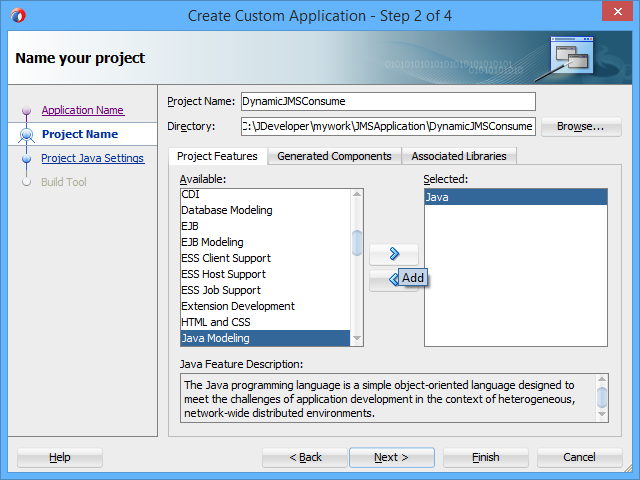Click the Help button
Screen dimensions: 640x480
point(60,457)
